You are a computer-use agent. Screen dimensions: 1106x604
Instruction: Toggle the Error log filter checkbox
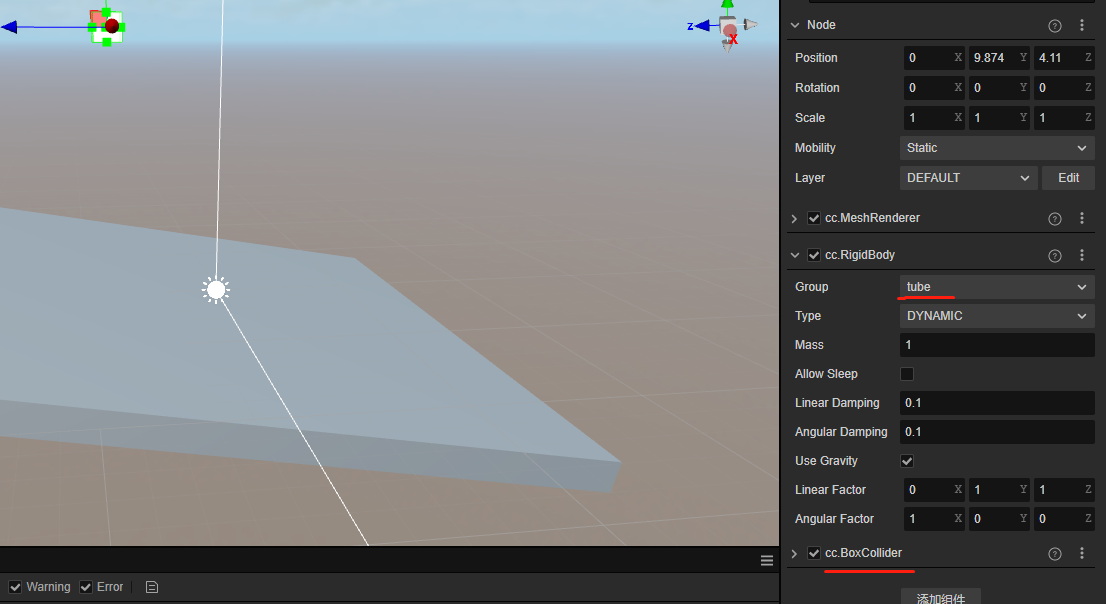pos(86,587)
